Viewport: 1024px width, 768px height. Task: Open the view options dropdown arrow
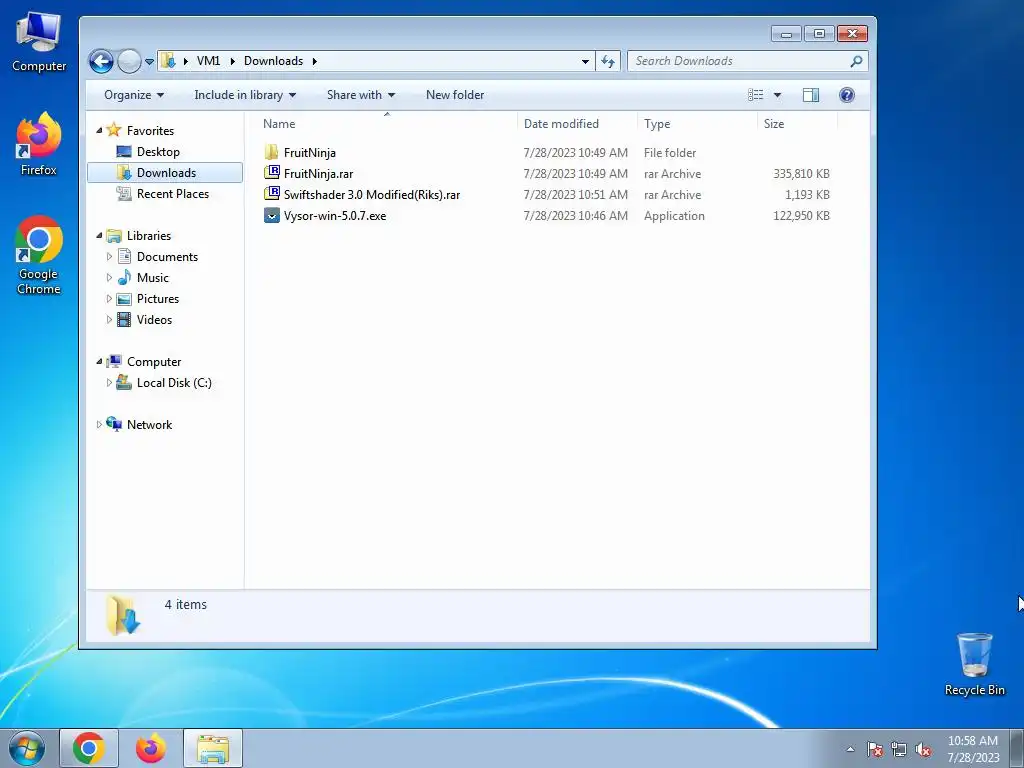[777, 95]
